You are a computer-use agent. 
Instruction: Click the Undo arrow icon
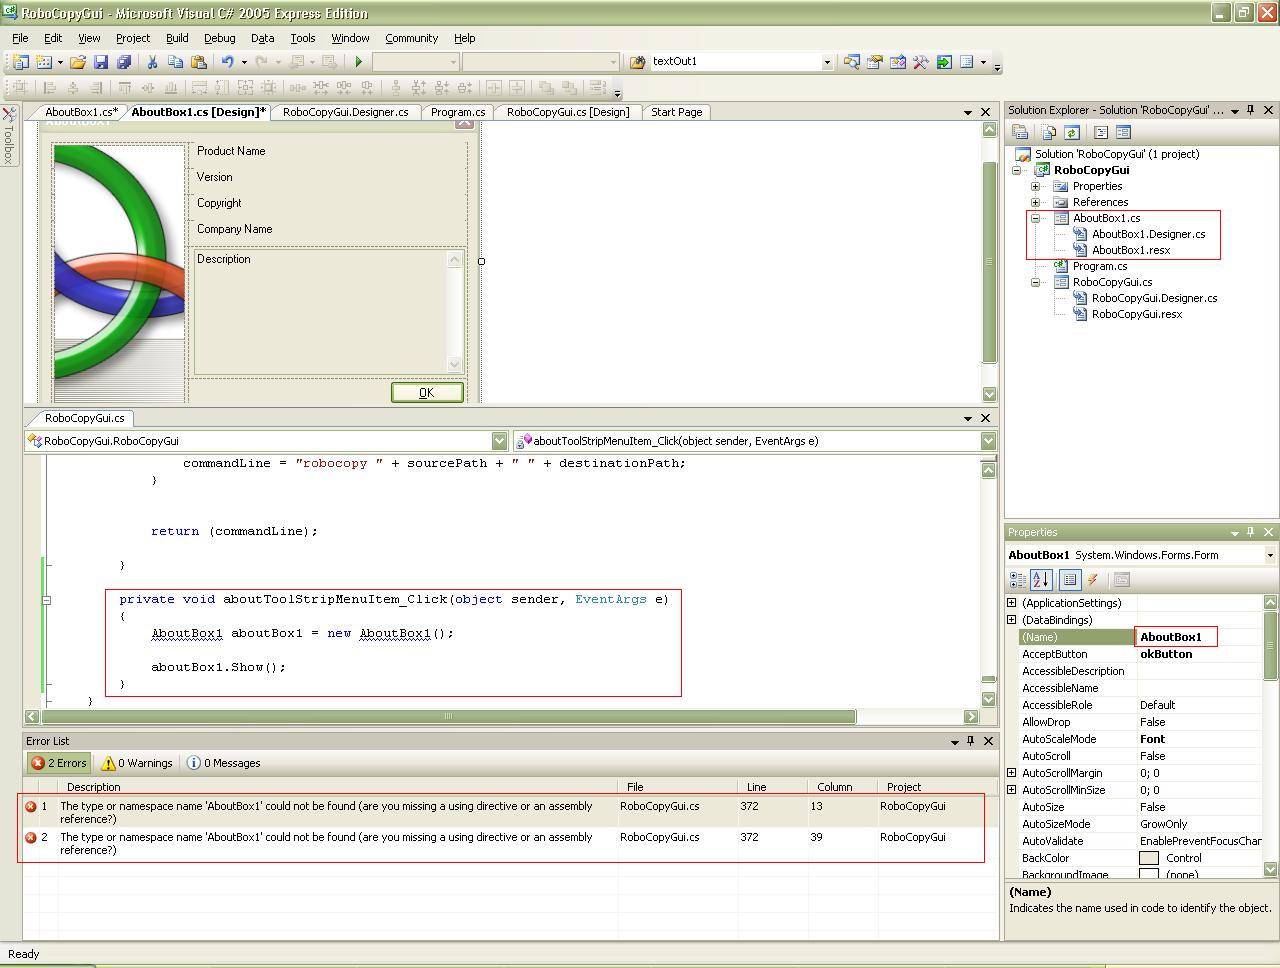(227, 62)
